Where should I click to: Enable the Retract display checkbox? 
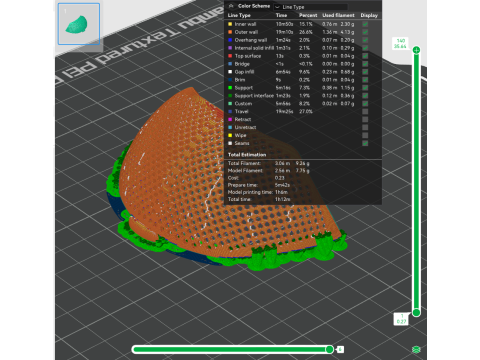365,119
